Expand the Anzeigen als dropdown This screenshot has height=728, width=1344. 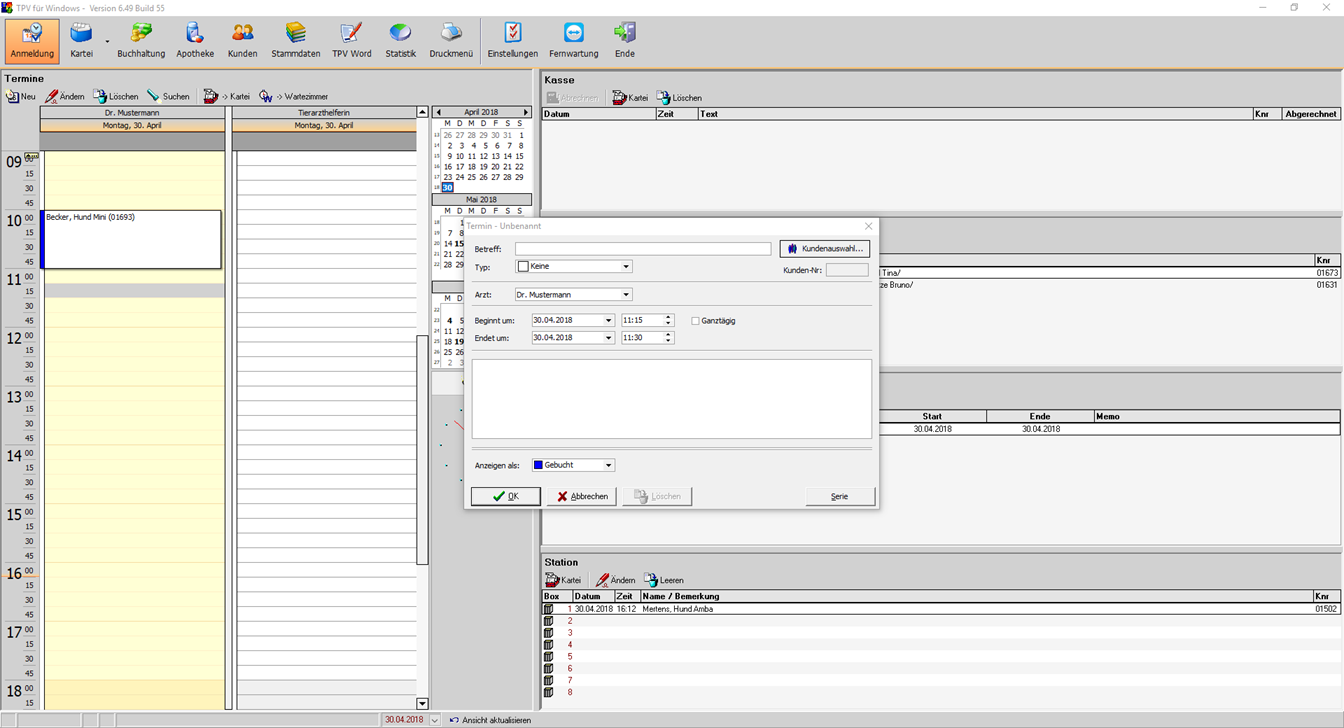[609, 466]
